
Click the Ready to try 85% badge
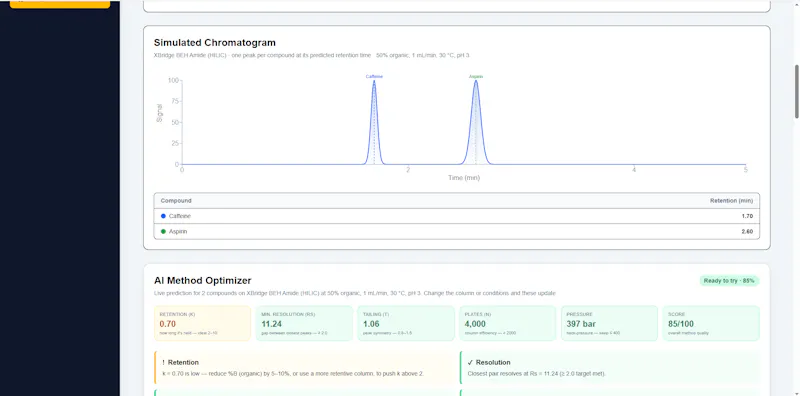click(x=729, y=281)
